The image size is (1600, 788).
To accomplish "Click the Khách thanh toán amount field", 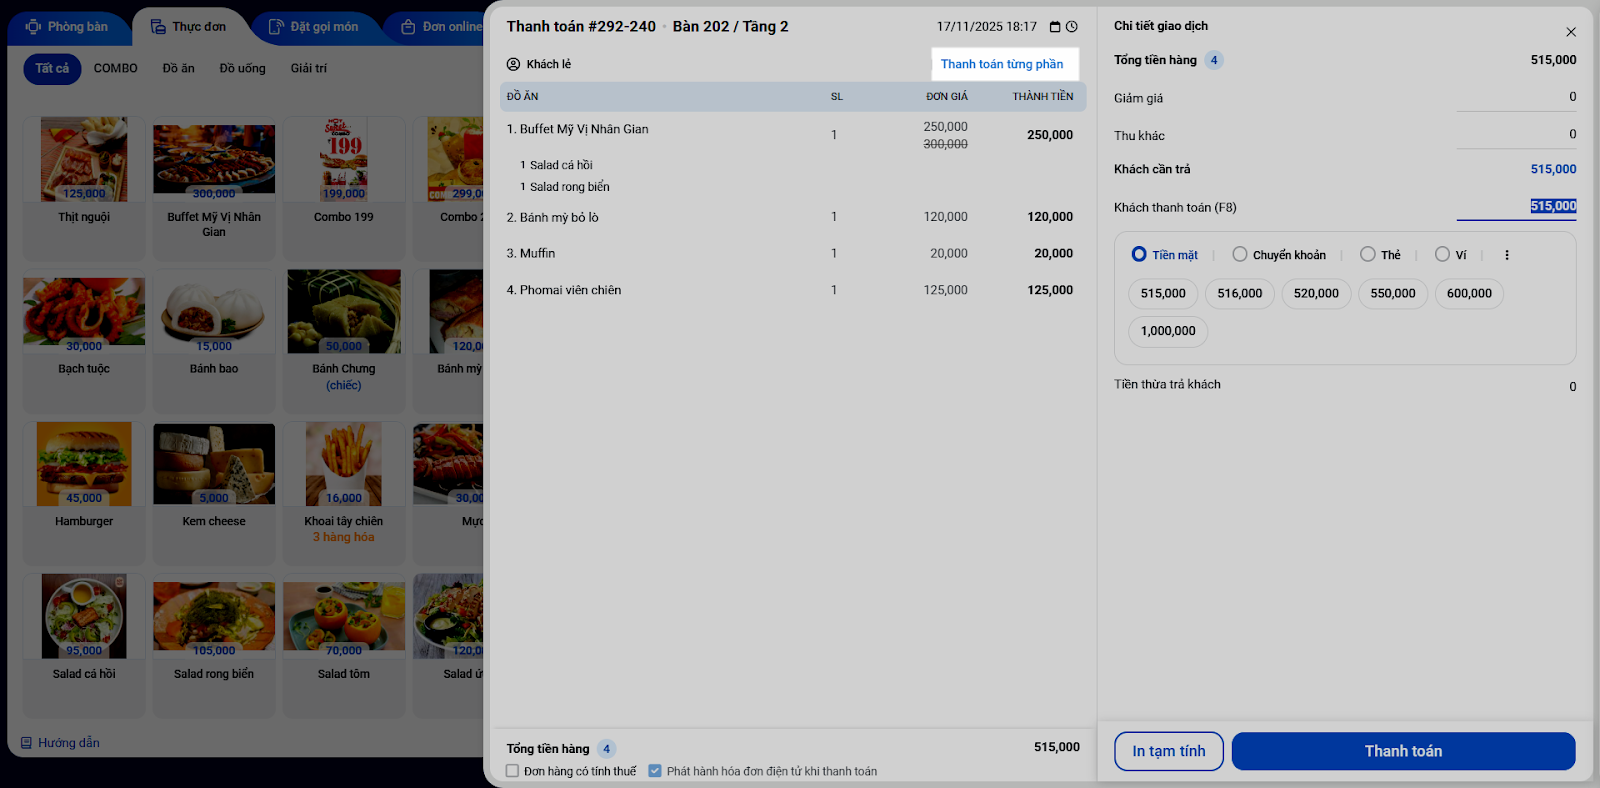I will coord(1516,206).
